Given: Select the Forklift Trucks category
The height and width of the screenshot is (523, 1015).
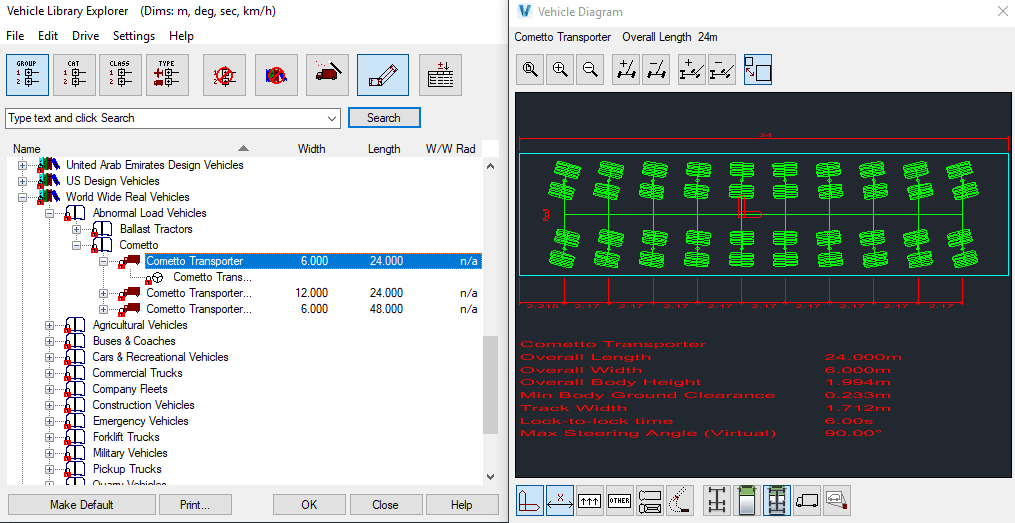Looking at the screenshot, I should coord(126,437).
